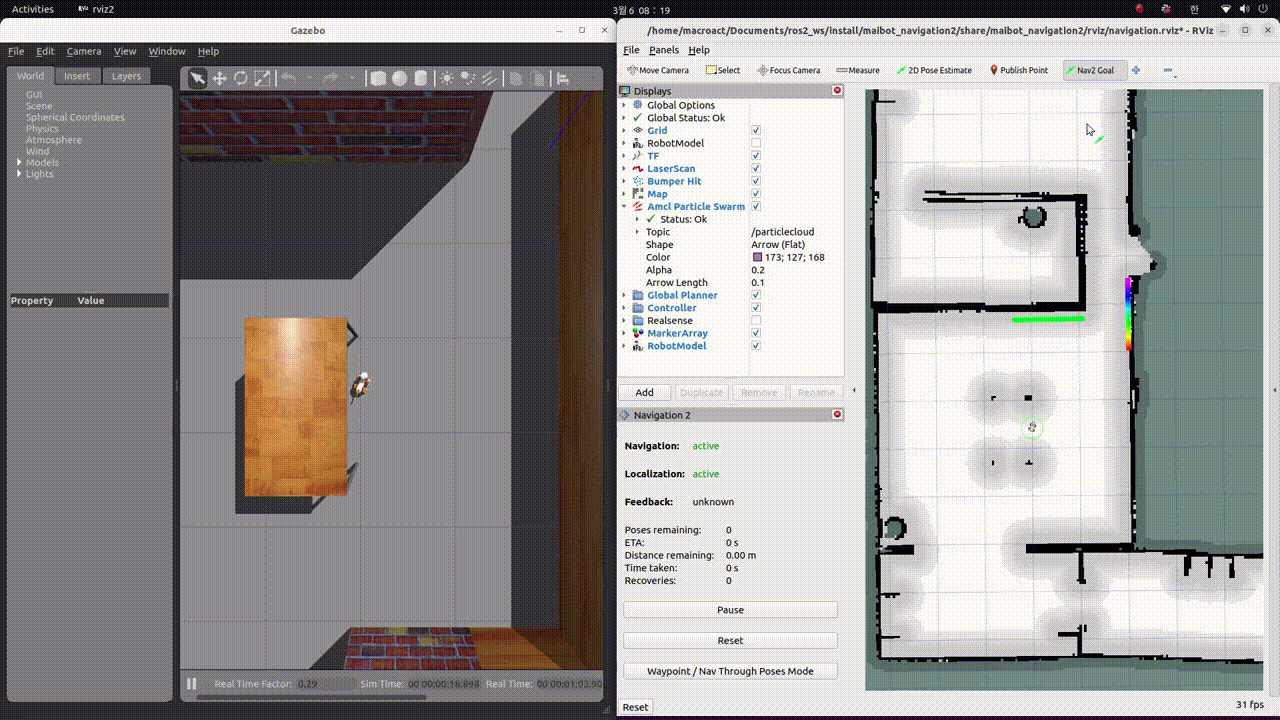Click the particle cloud Color swatch
Screen dimensions: 1280x720
point(757,258)
